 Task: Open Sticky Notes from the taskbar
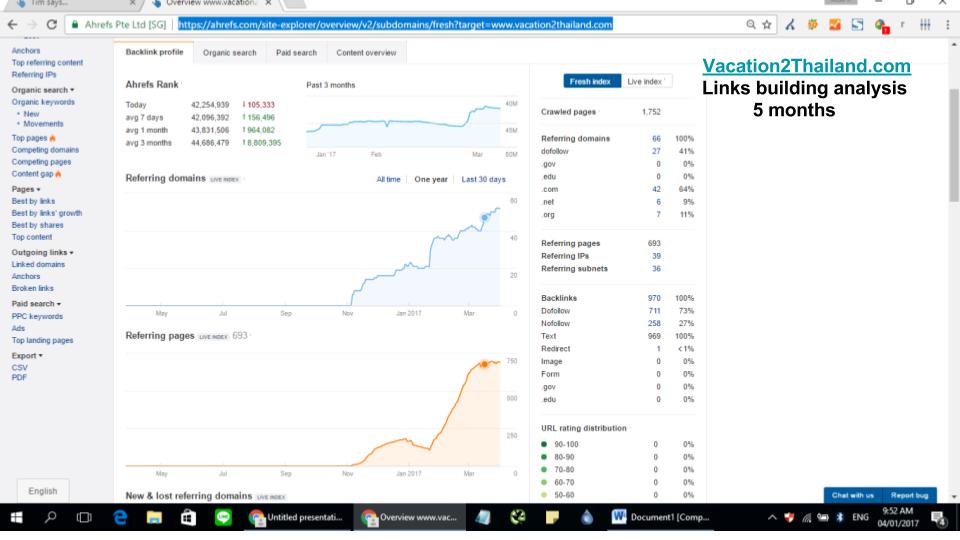click(x=552, y=517)
